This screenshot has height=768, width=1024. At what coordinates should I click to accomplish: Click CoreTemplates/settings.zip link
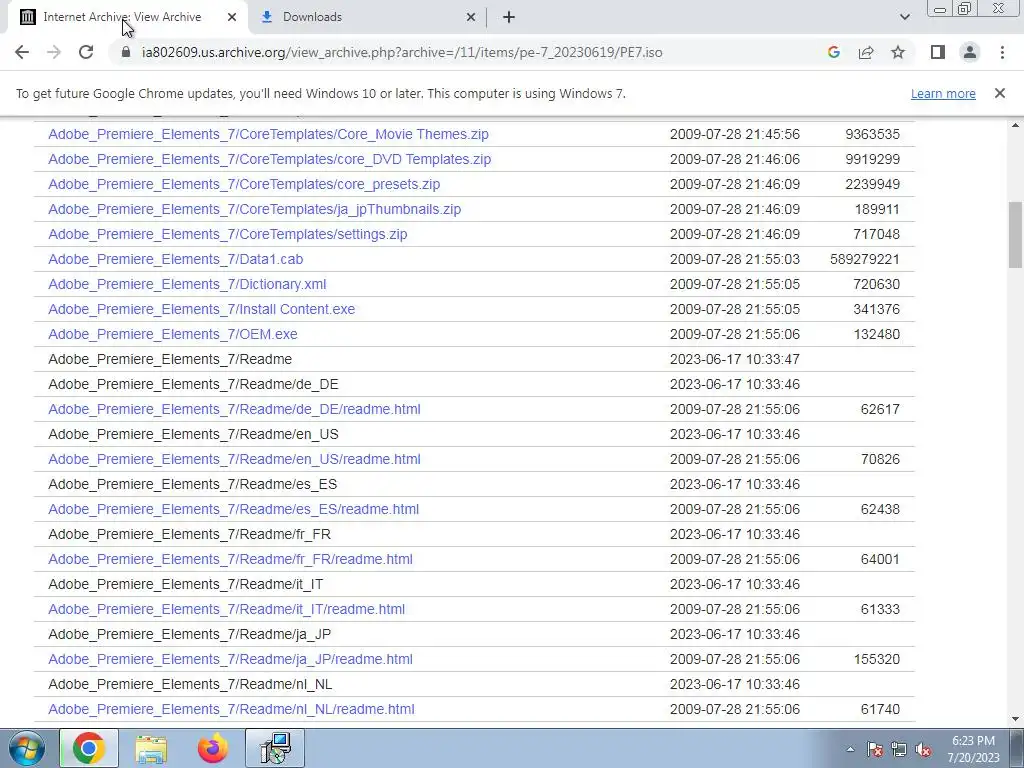pos(228,234)
